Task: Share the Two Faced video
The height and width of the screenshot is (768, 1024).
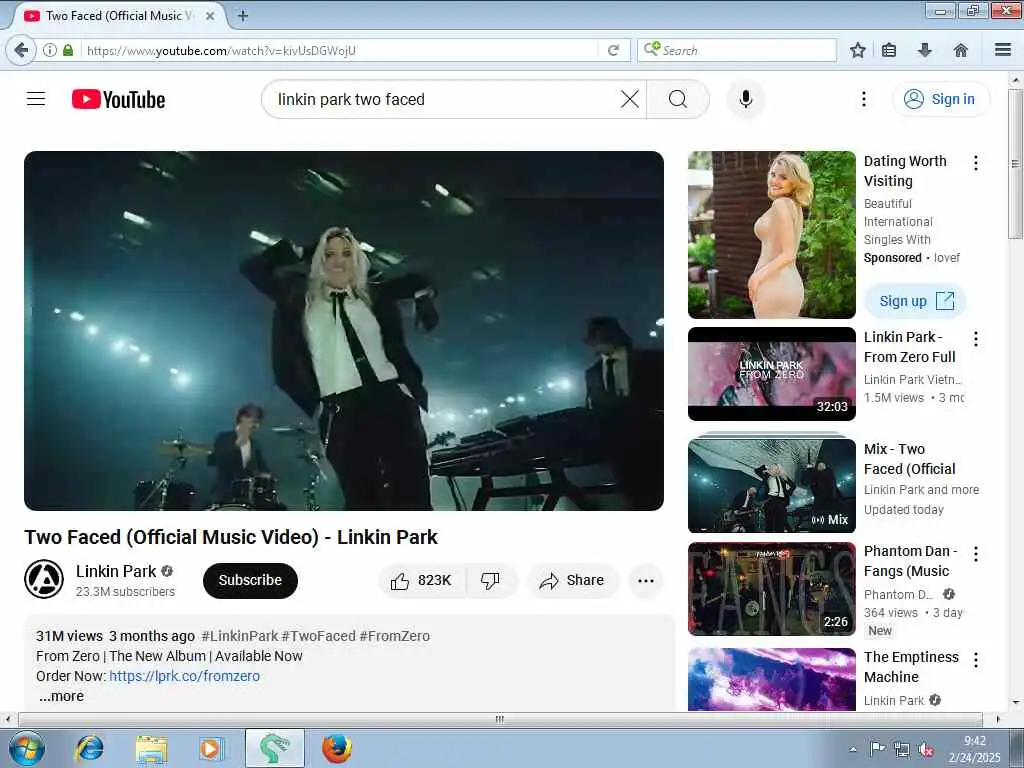Action: pos(571,581)
